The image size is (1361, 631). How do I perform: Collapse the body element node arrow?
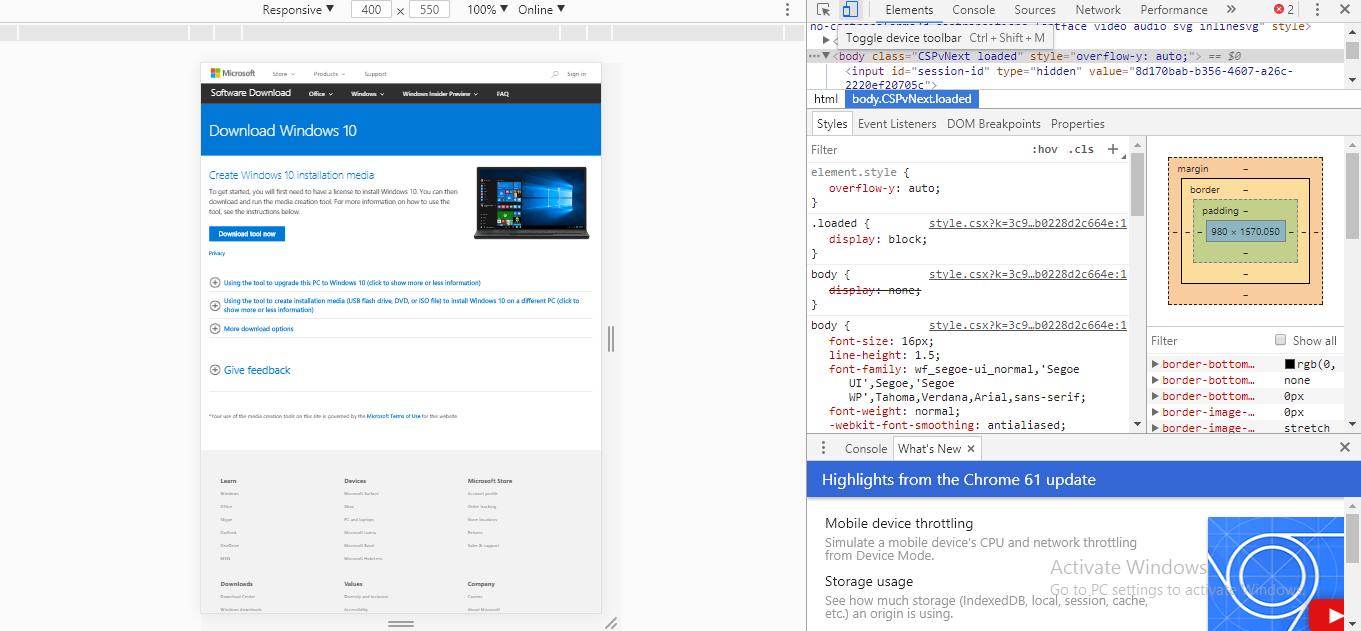[826, 57]
